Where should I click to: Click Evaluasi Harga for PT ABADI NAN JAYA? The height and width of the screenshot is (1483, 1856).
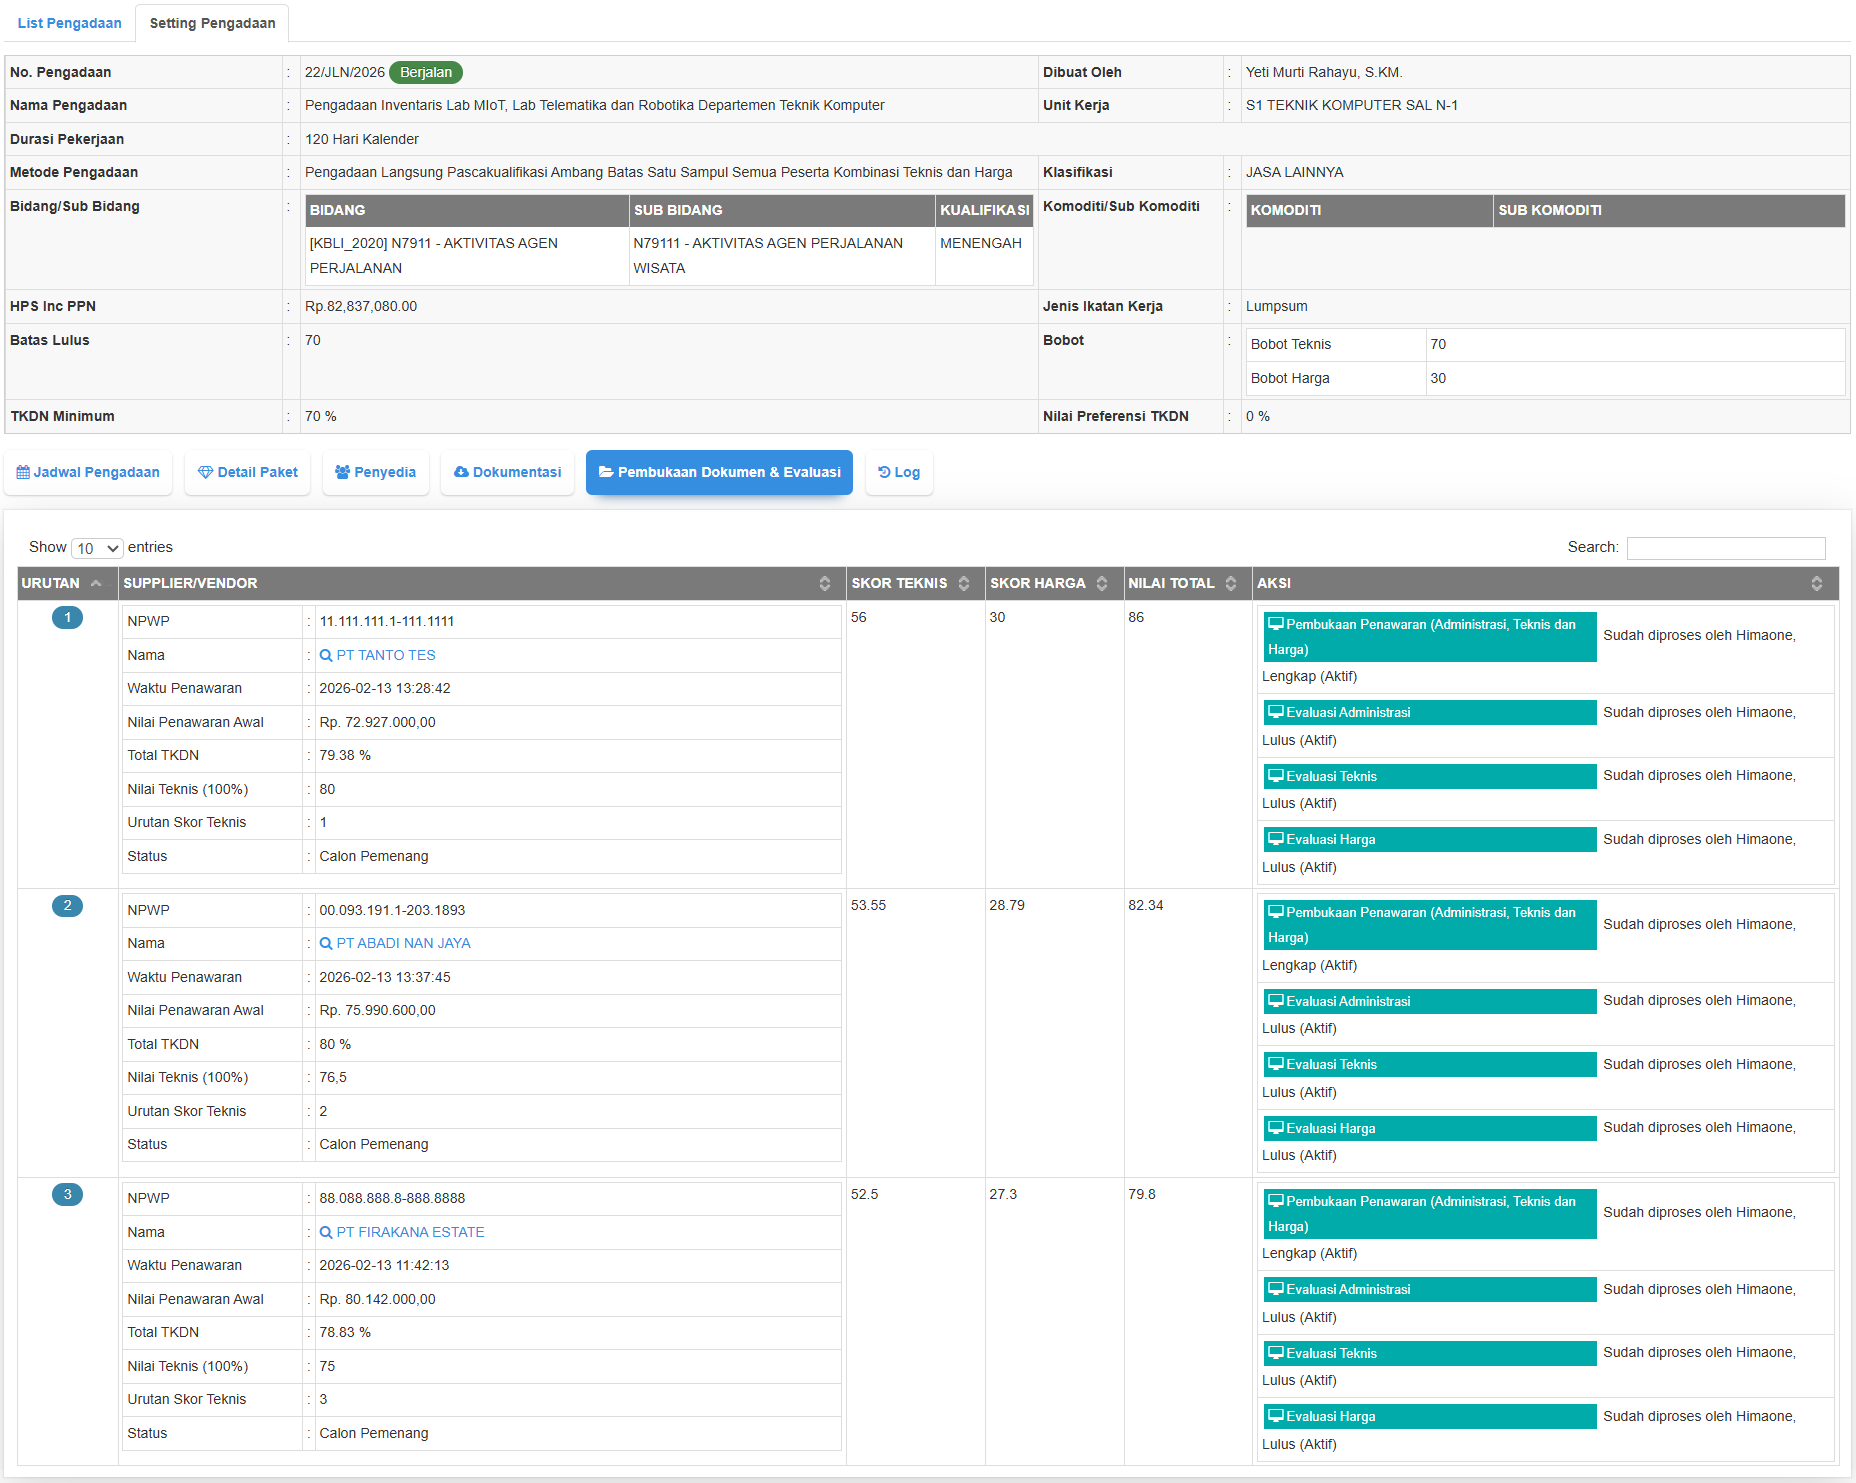1429,1128
